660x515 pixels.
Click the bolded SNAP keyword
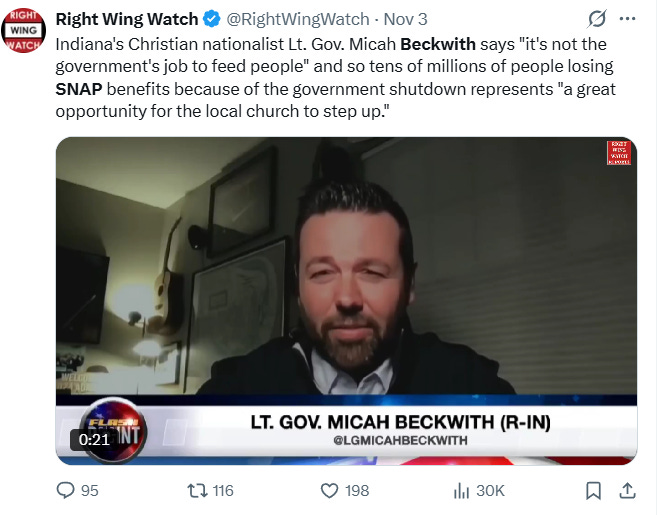(x=79, y=89)
